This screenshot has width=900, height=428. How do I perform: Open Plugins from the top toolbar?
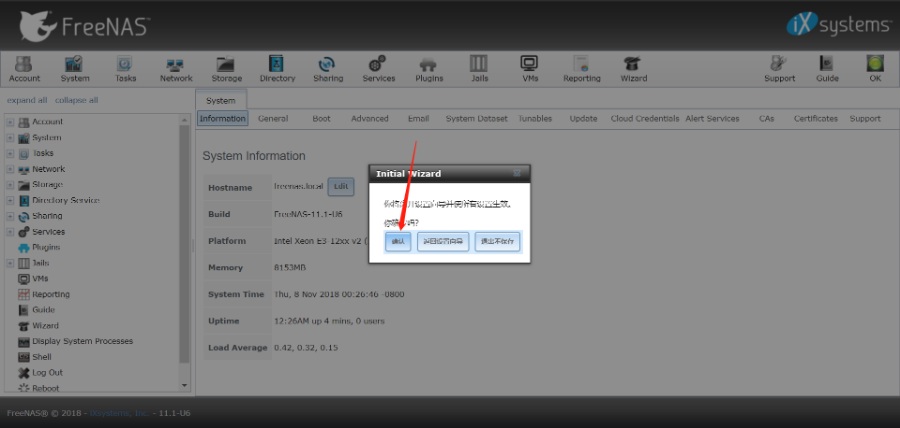coord(429,69)
